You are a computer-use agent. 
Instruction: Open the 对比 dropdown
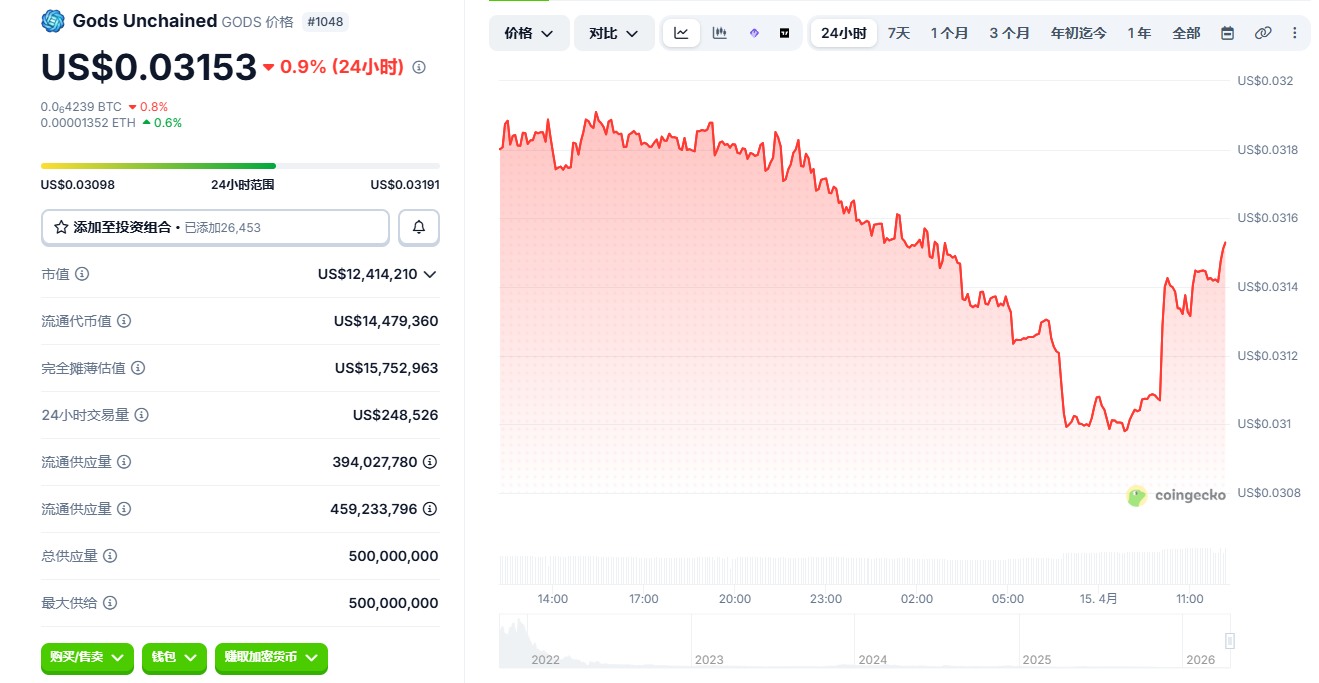click(614, 33)
